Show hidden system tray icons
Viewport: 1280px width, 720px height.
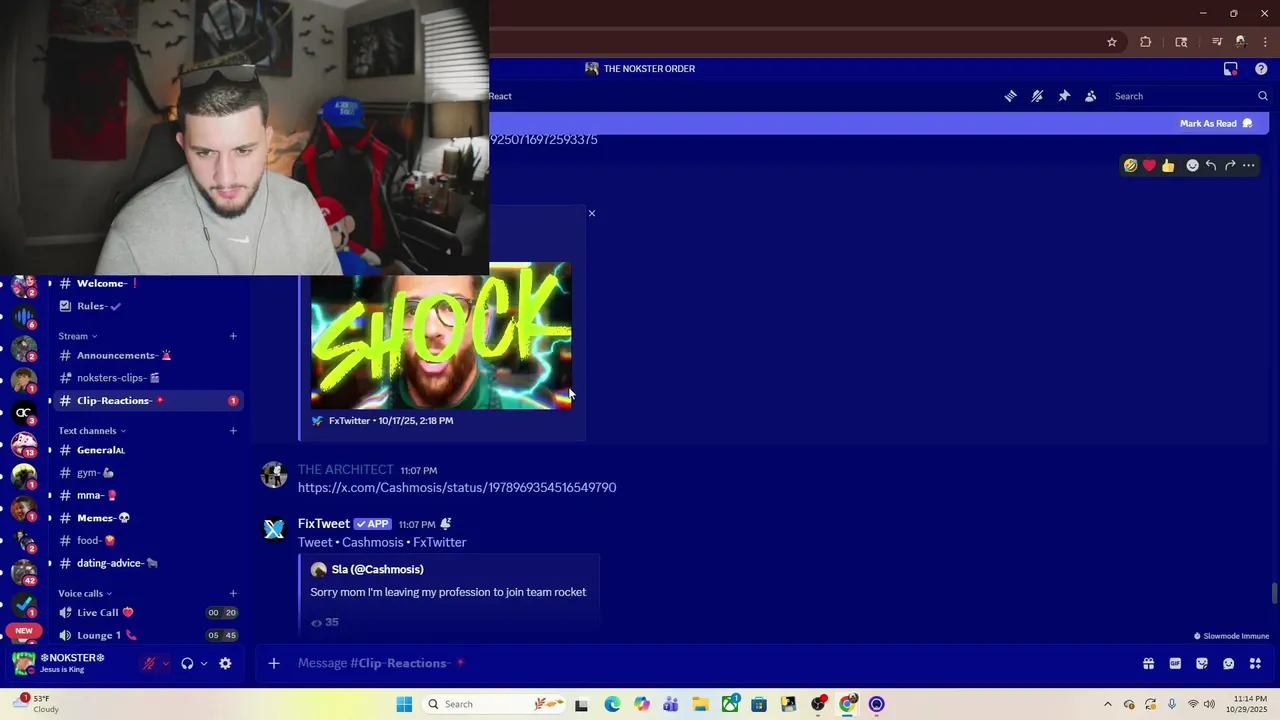click(x=1107, y=704)
